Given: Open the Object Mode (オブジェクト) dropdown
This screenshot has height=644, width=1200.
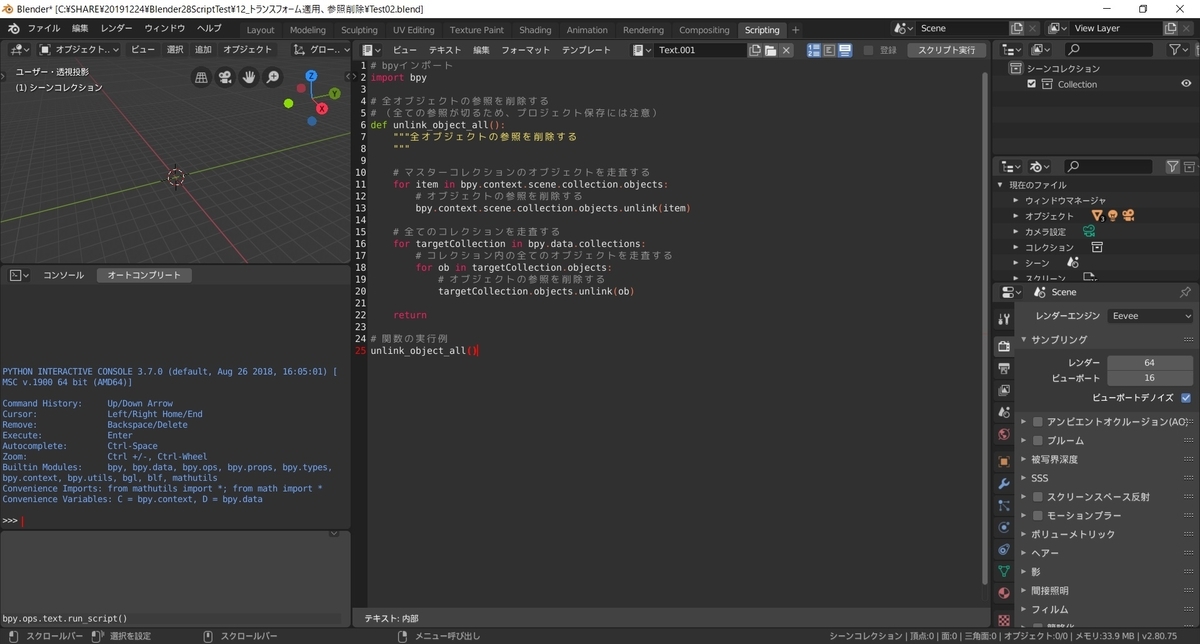Looking at the screenshot, I should click(79, 50).
